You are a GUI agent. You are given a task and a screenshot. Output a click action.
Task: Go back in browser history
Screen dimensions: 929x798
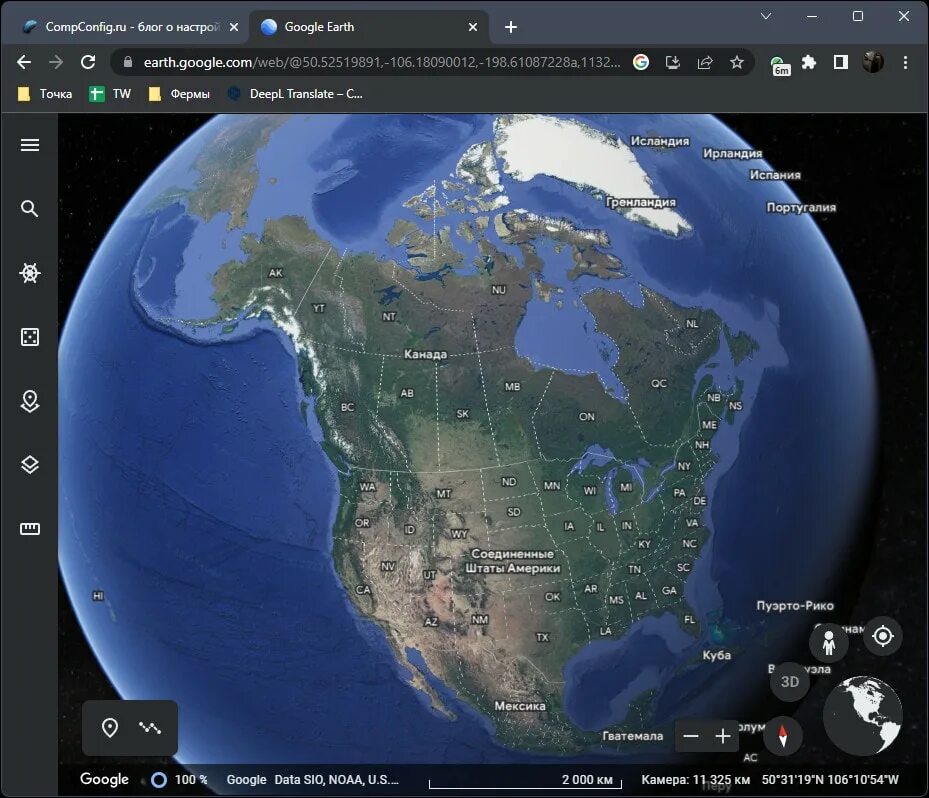tap(24, 62)
